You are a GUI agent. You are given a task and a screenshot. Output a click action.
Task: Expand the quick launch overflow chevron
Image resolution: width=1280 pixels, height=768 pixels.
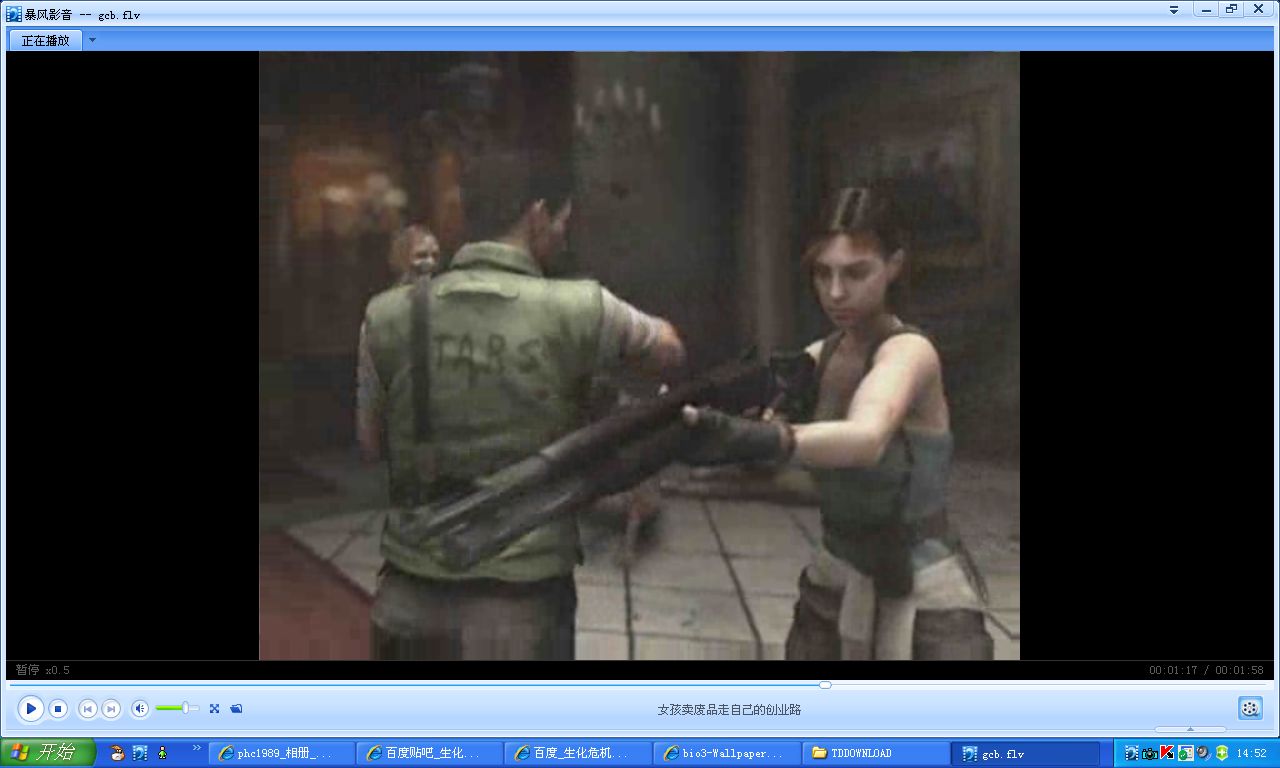click(197, 748)
